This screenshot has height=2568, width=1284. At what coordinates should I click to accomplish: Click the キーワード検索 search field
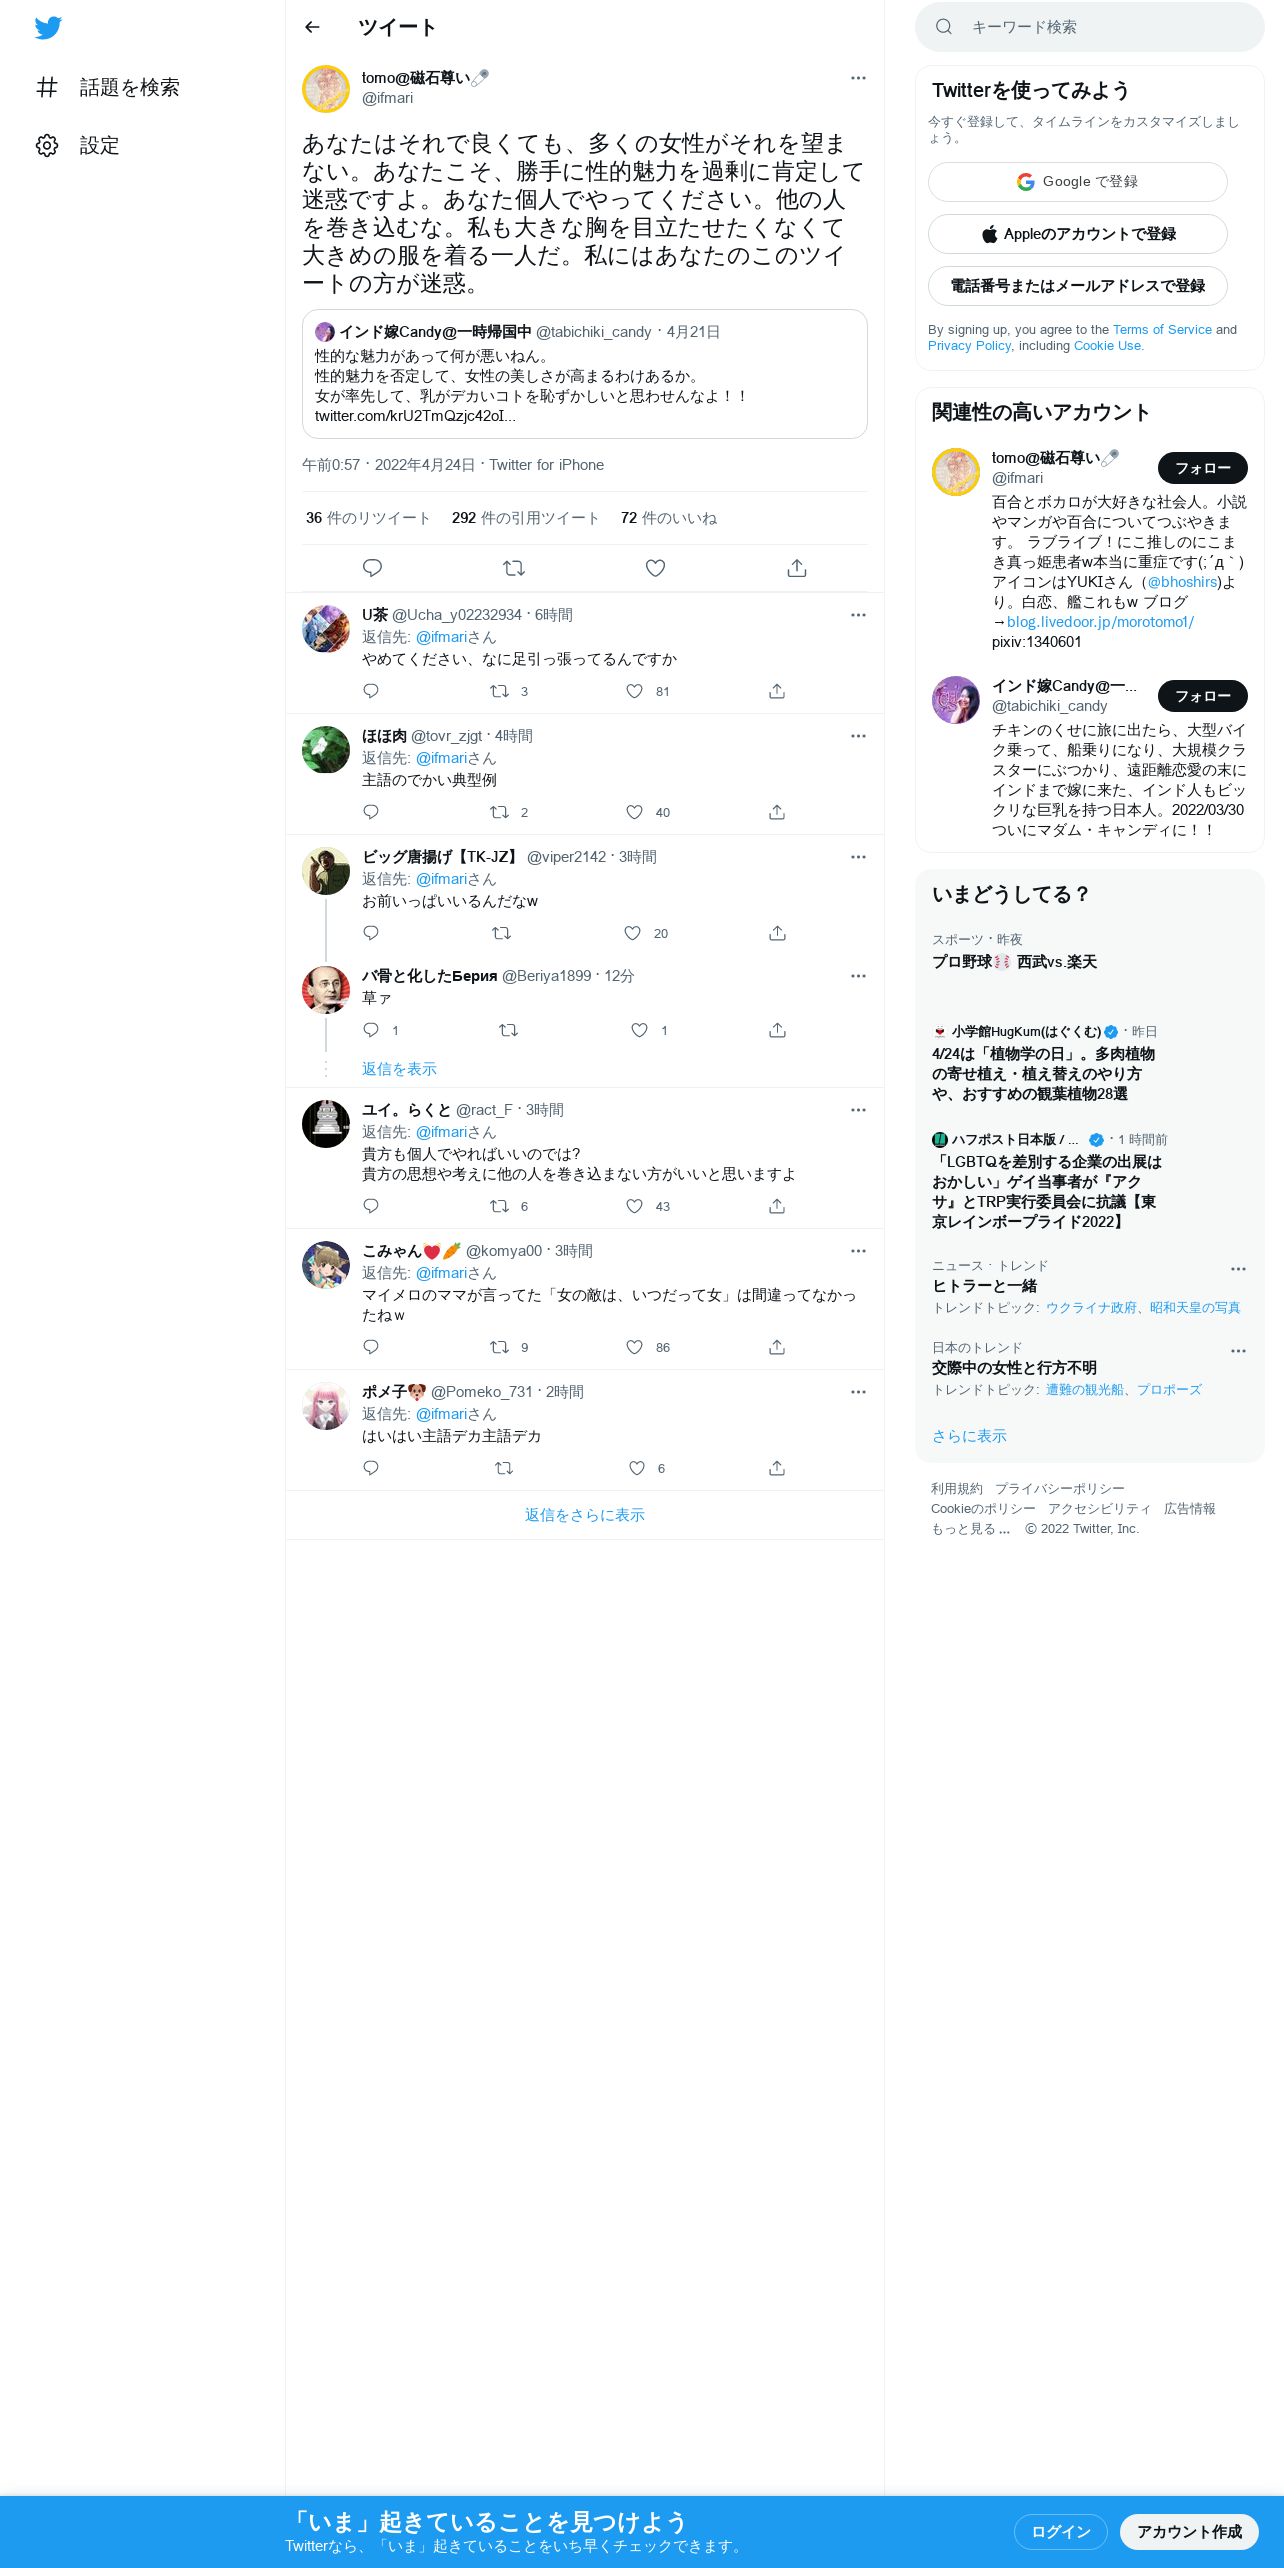pos(1090,27)
